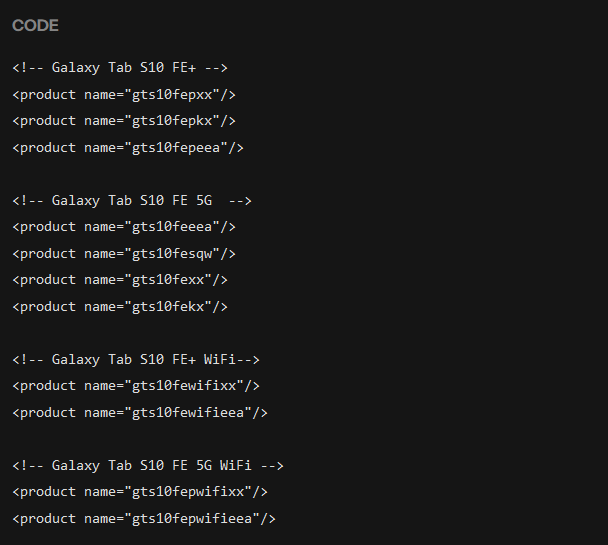Click the Galaxy Tab S10 FE+ comment line
608x545 pixels.
120,68
